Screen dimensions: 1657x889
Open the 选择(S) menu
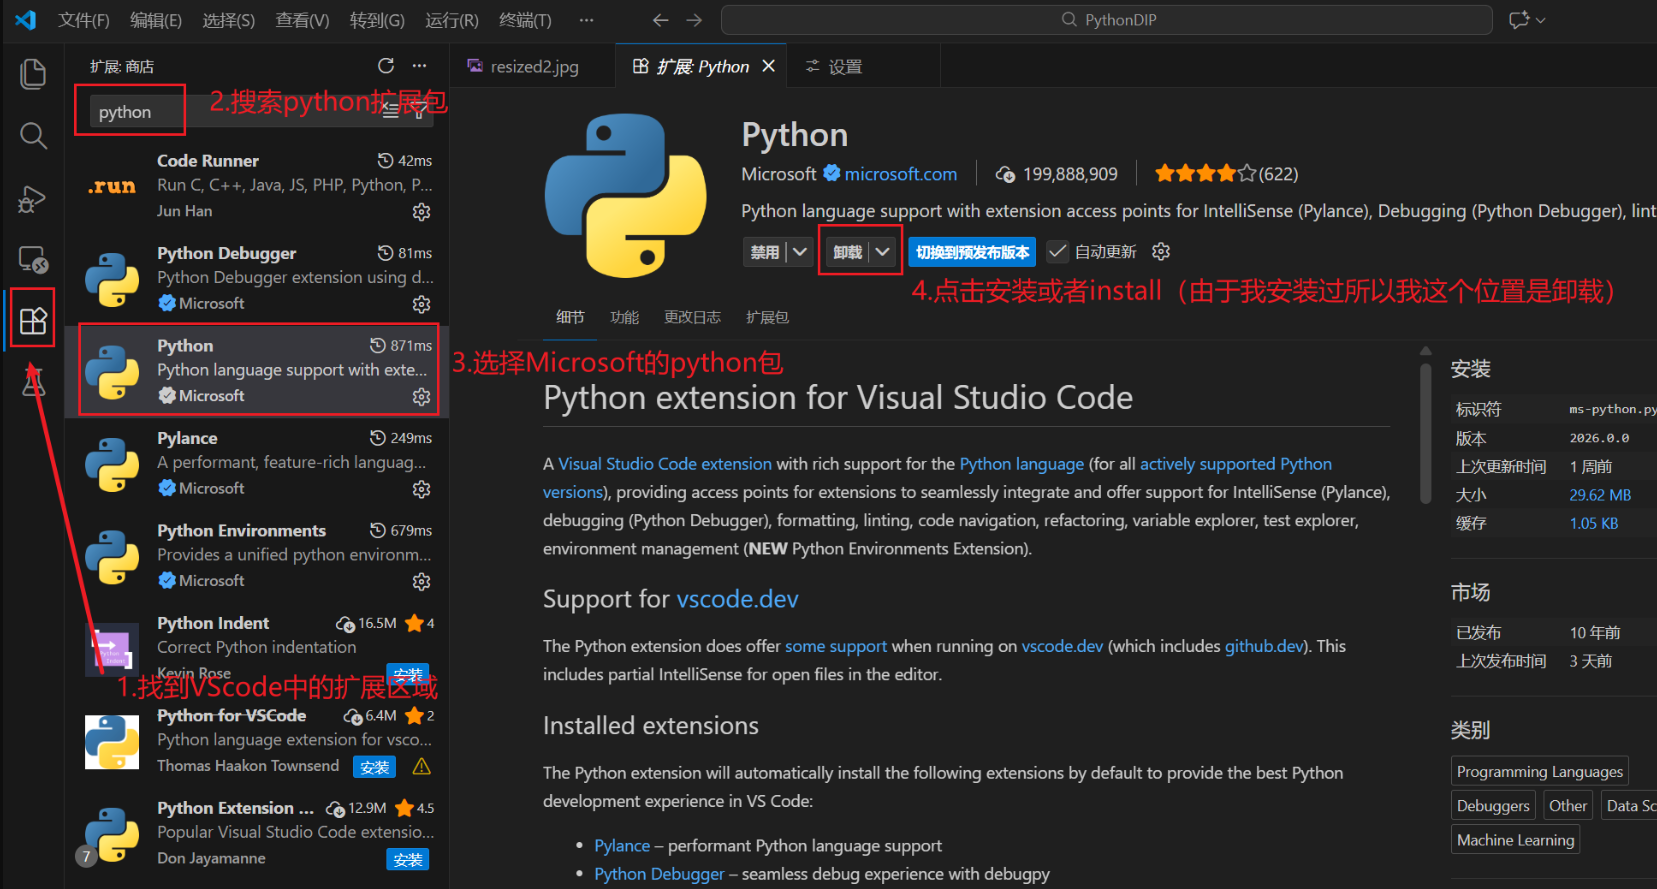229,20
